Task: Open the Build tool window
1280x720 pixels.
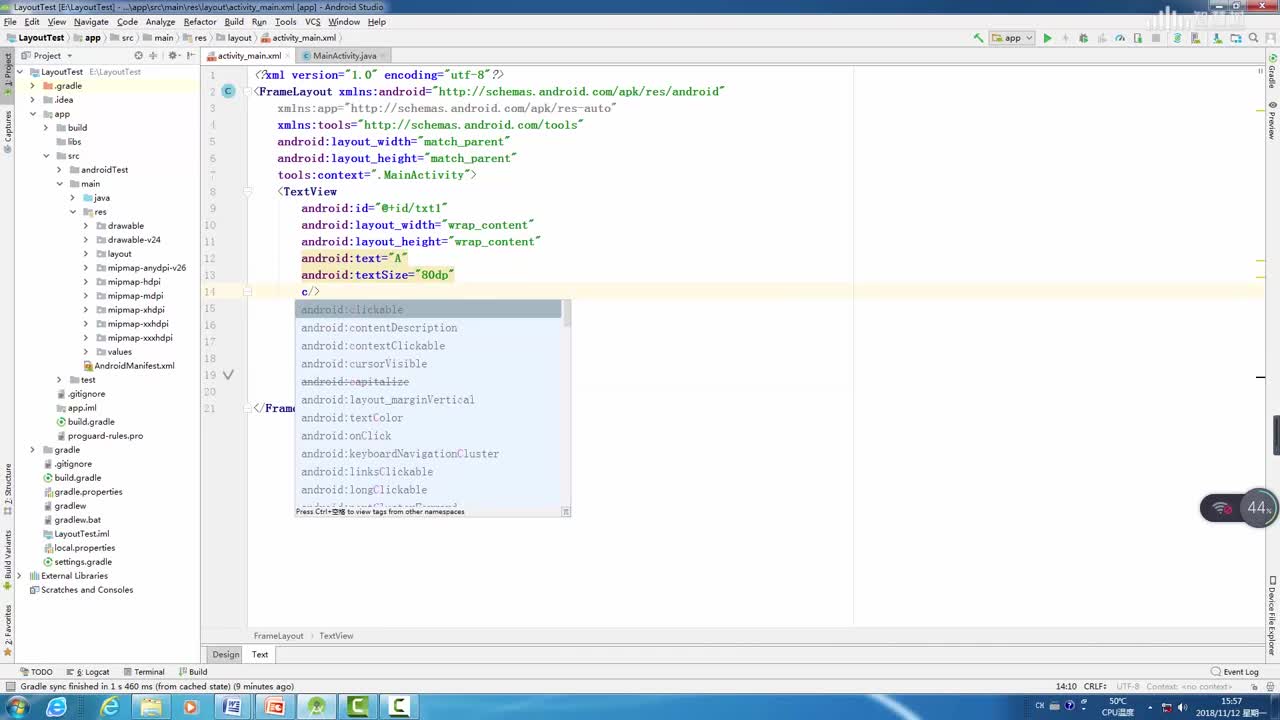Action: point(193,672)
